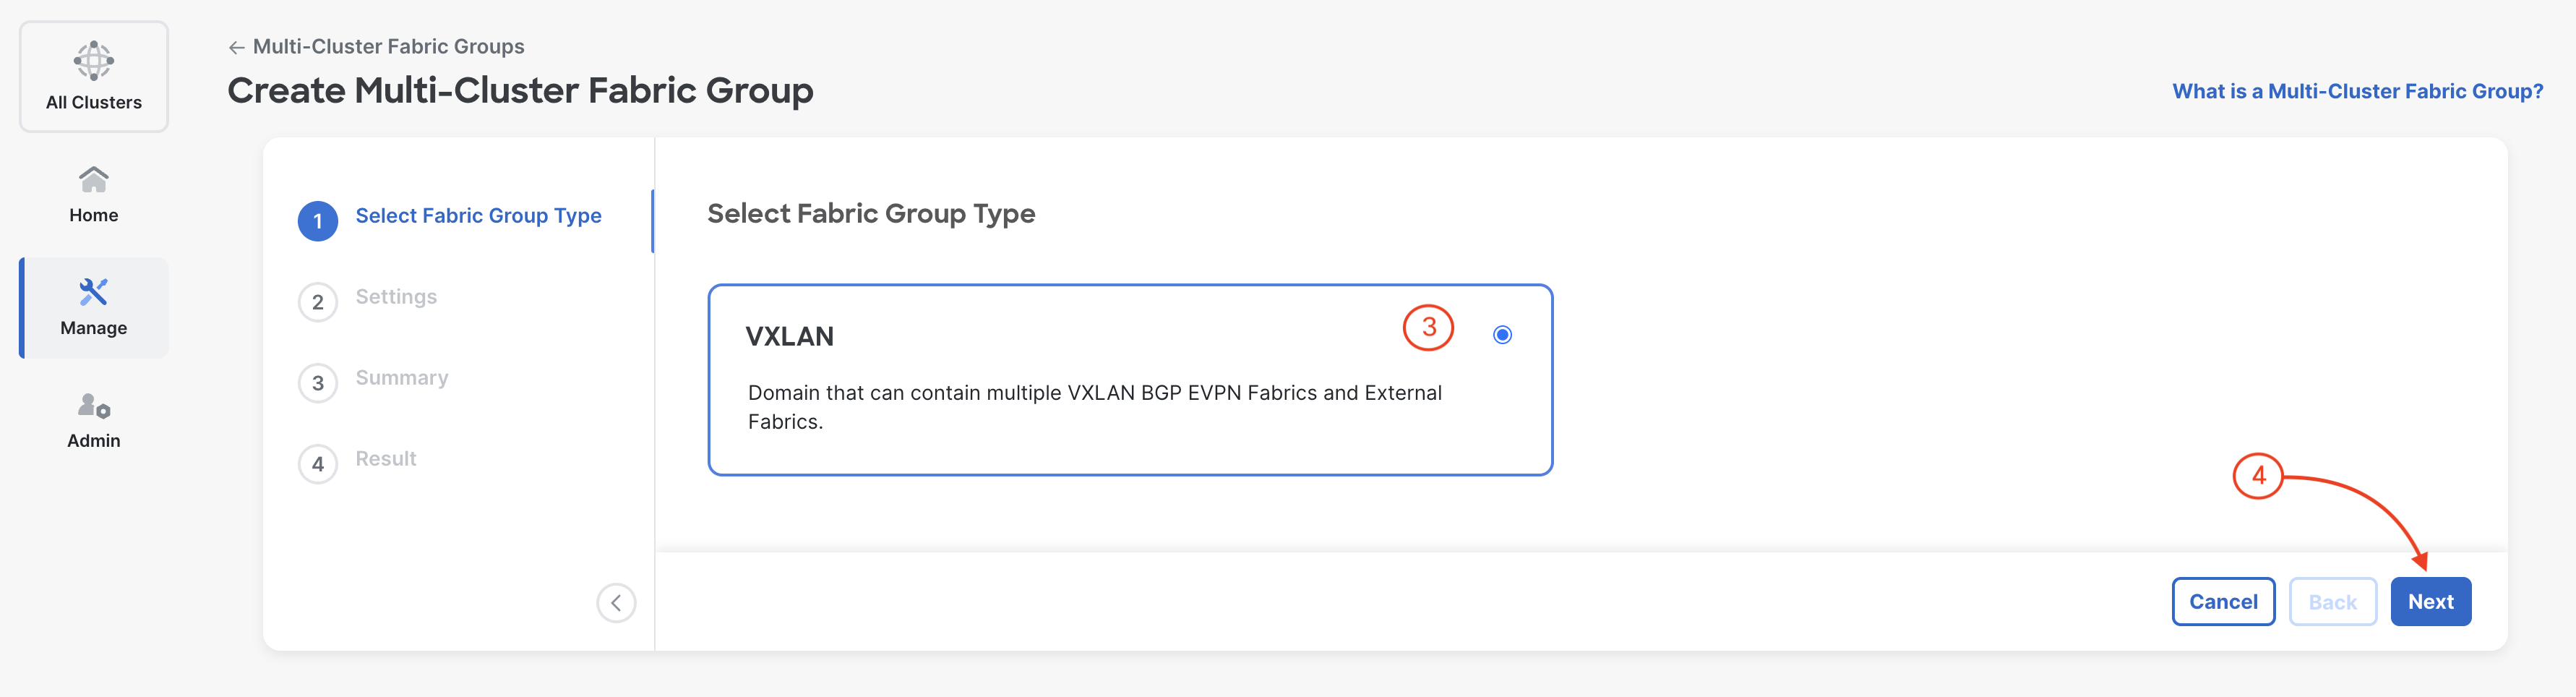Select the Summary step label

click(x=402, y=378)
